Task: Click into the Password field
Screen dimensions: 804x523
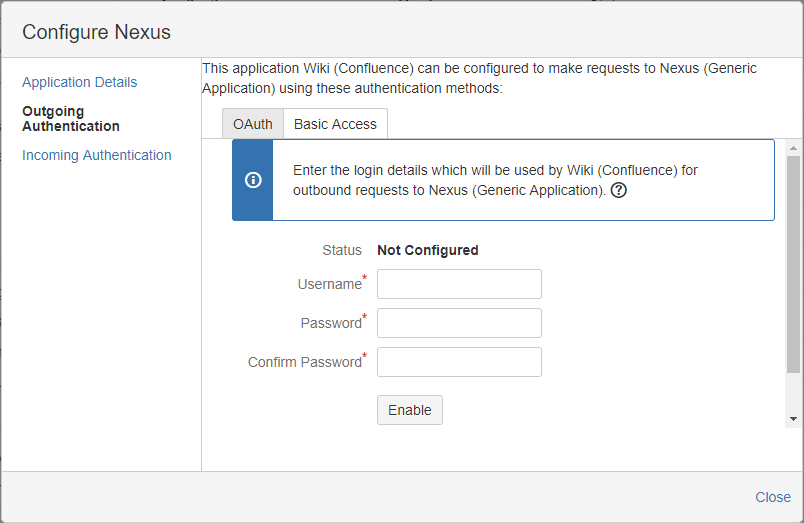Action: (459, 323)
